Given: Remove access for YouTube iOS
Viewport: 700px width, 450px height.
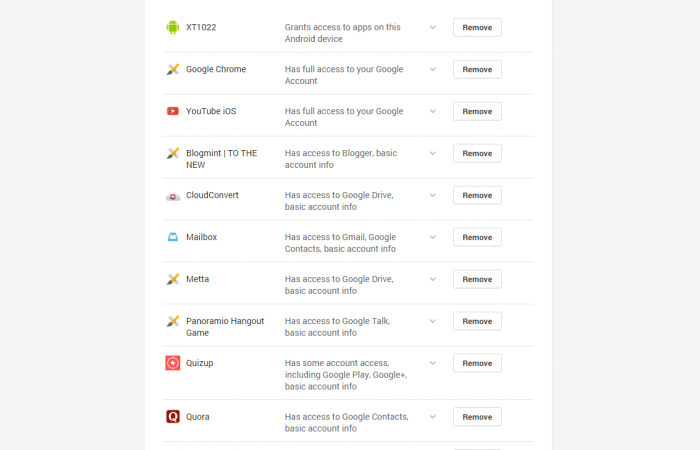Looking at the screenshot, I should [477, 111].
